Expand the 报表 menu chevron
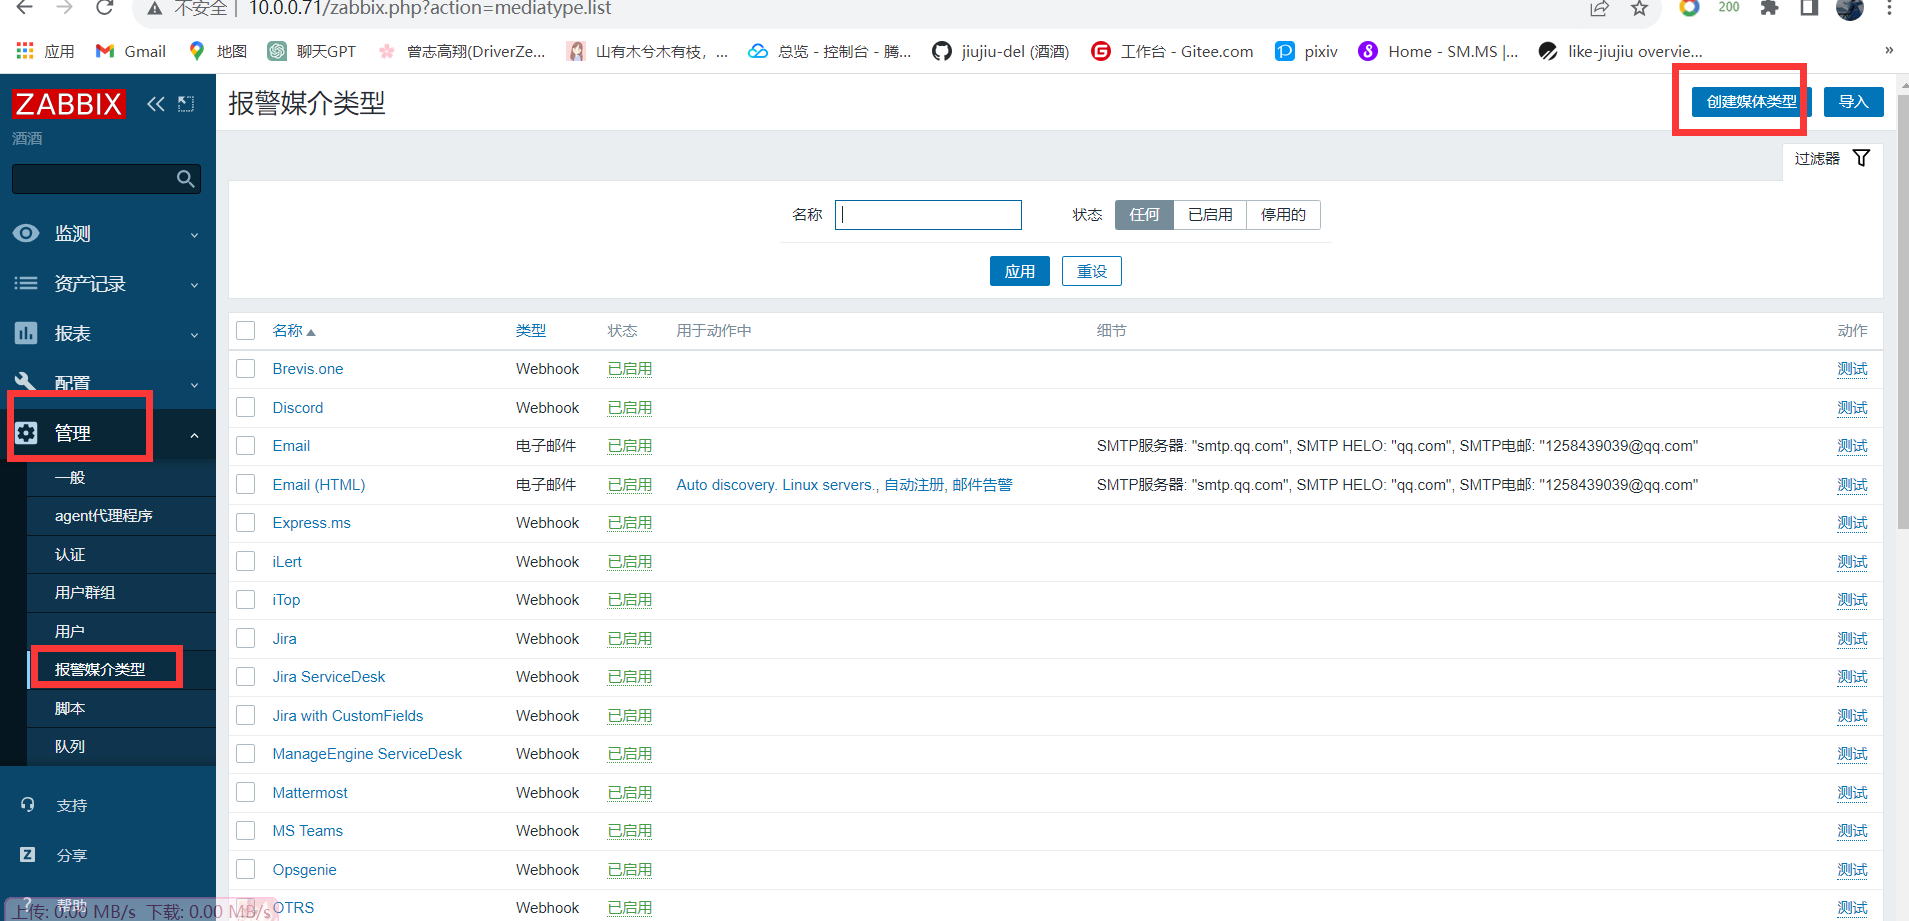This screenshot has height=921, width=1909. (194, 335)
